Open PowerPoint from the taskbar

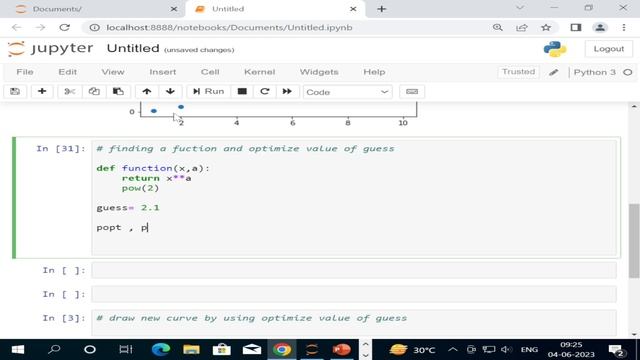pyautogui.click(x=342, y=349)
